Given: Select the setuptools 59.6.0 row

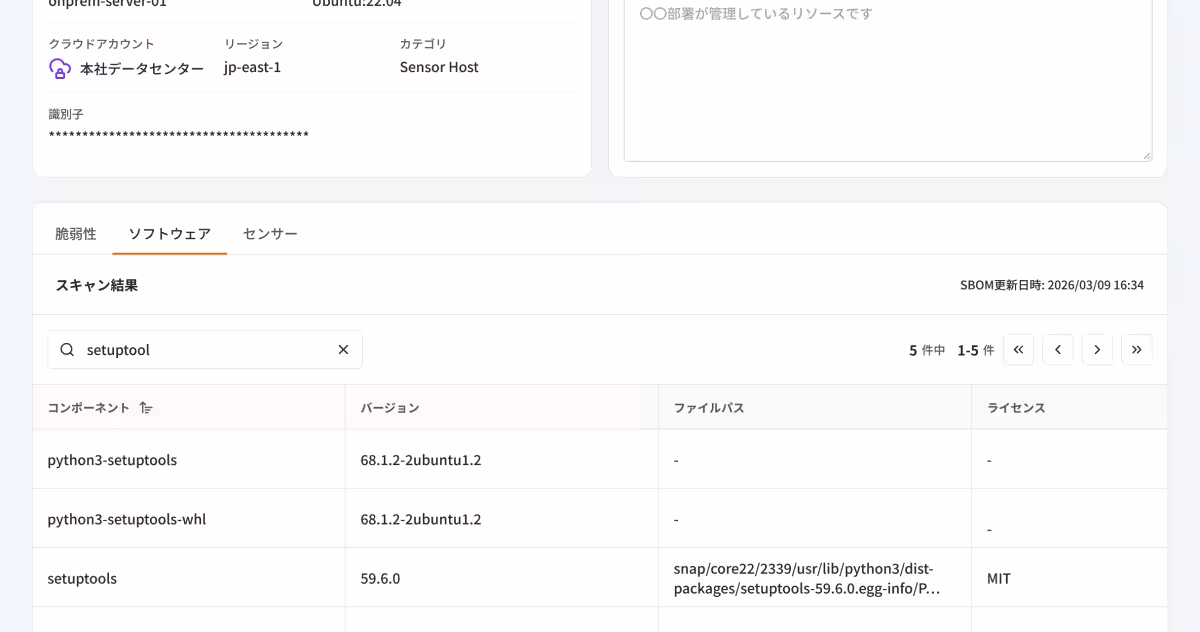Looking at the screenshot, I should pos(190,578).
